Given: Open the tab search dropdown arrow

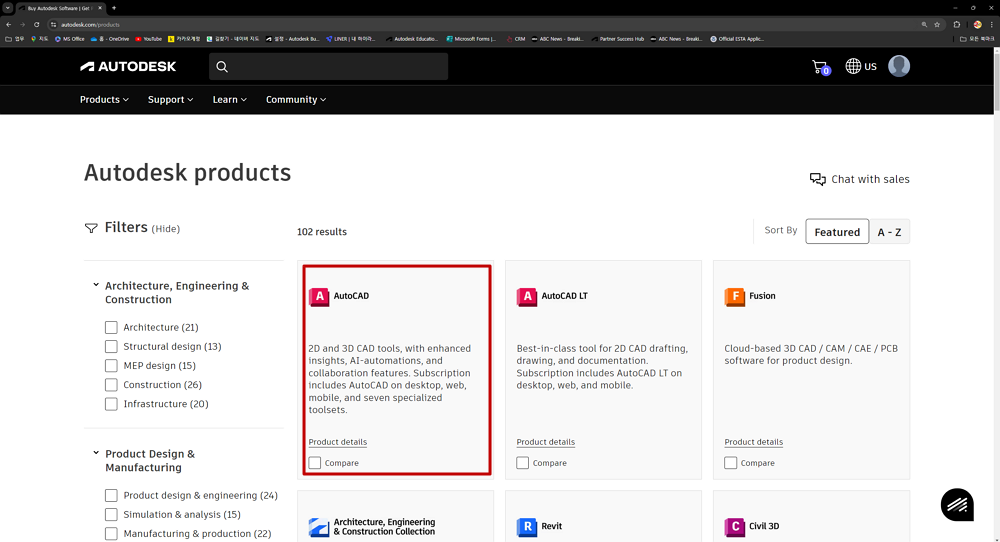Looking at the screenshot, I should [8, 8].
